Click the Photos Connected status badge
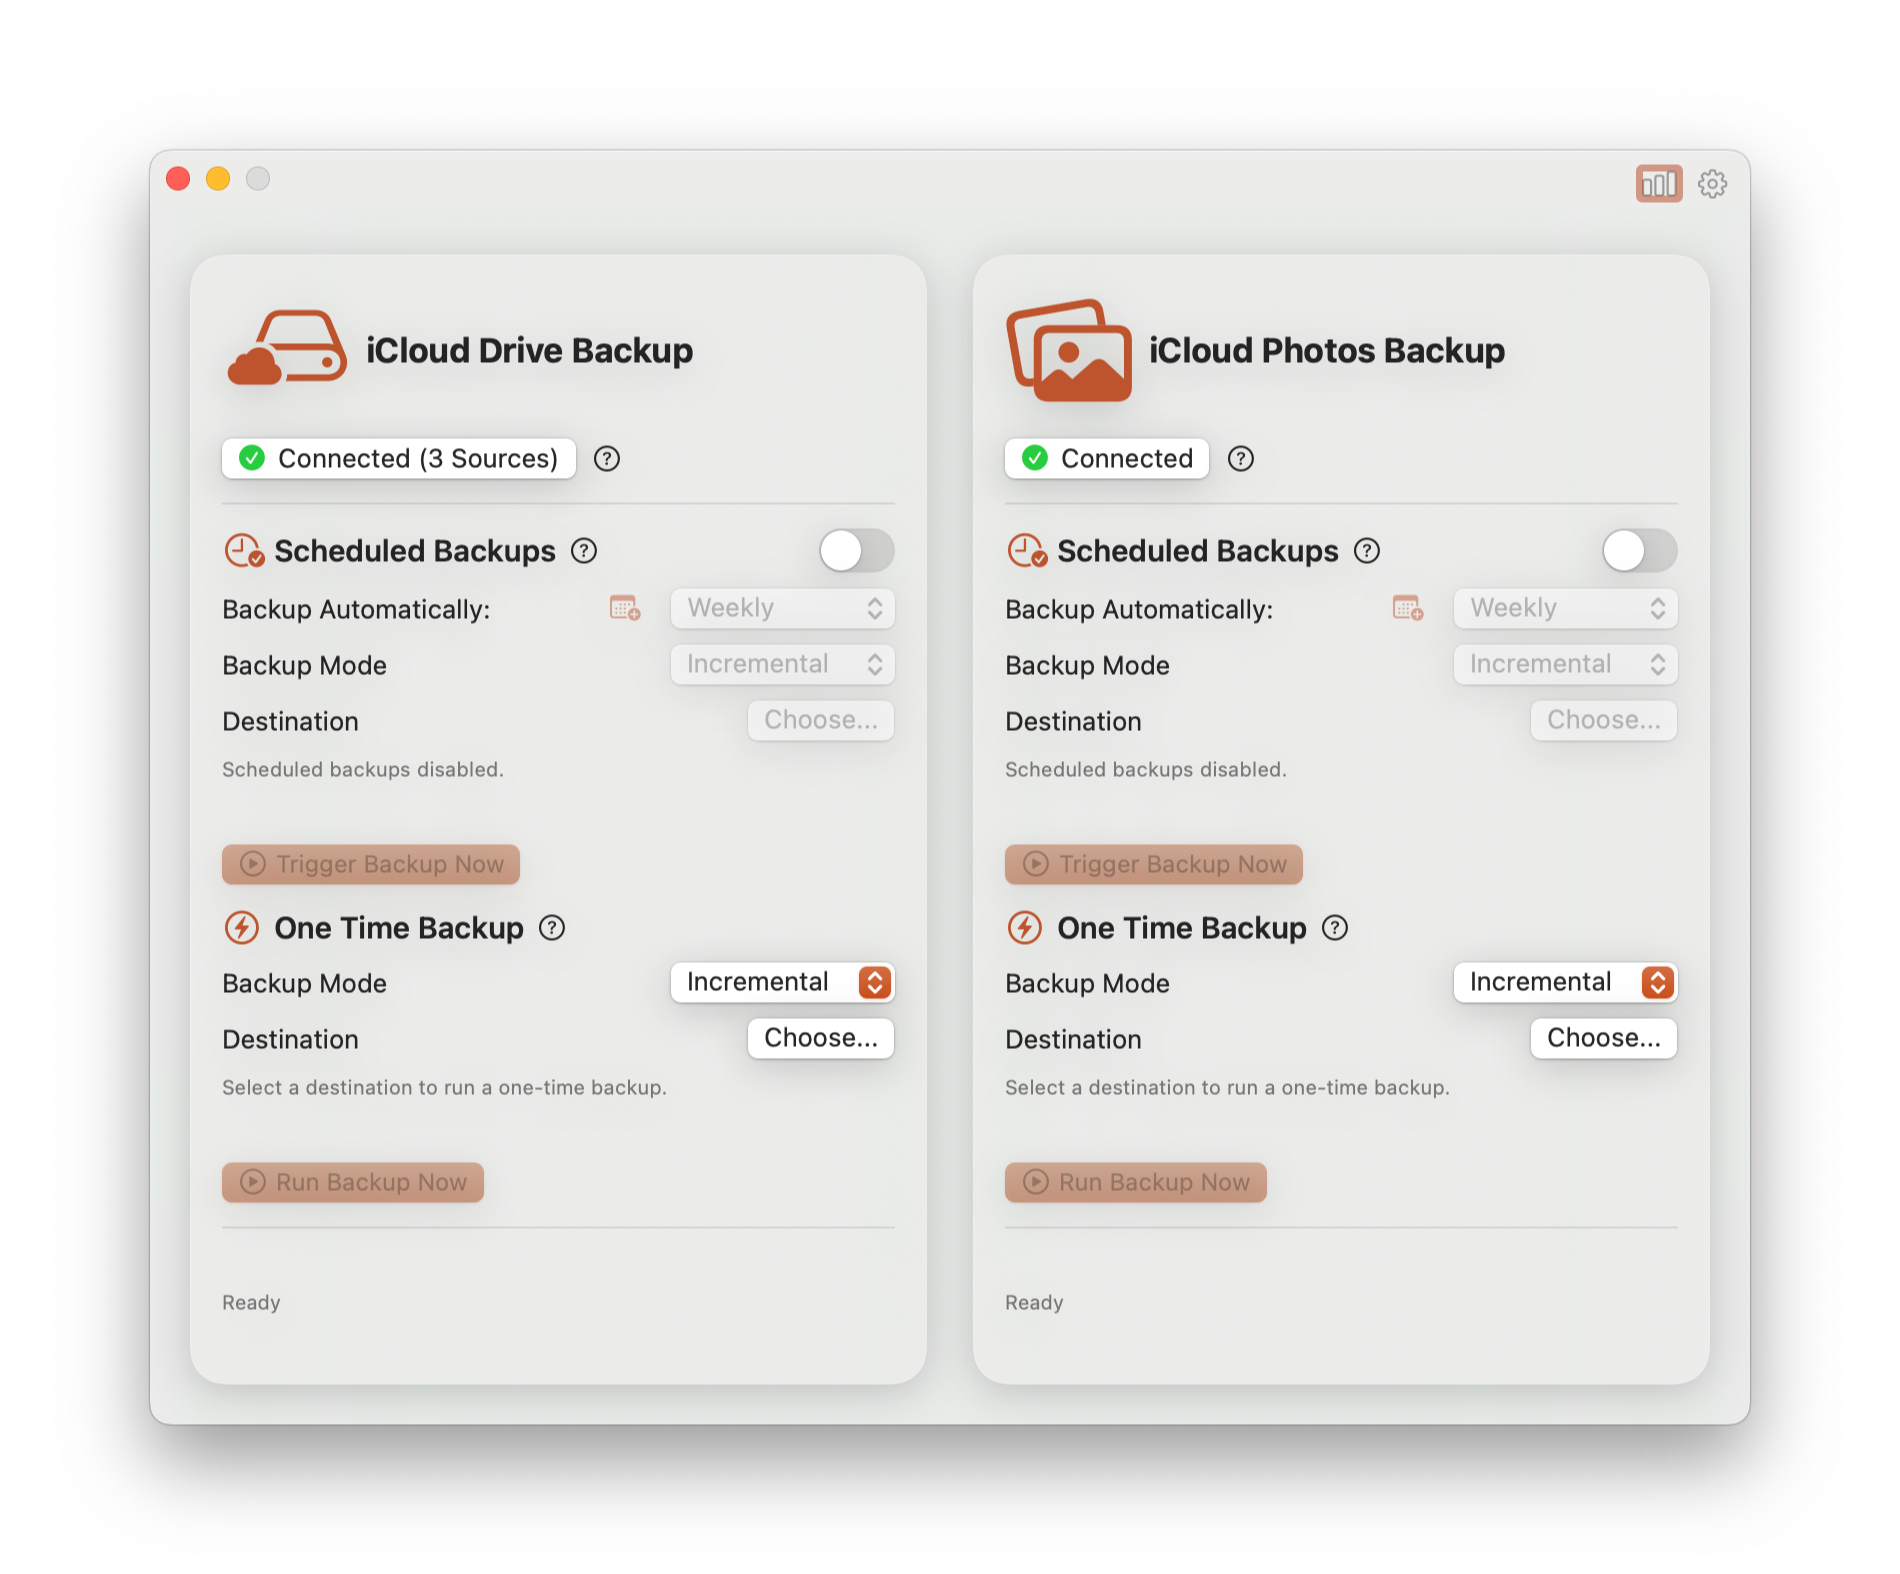Viewport: 1900px width, 1574px height. (x=1107, y=458)
